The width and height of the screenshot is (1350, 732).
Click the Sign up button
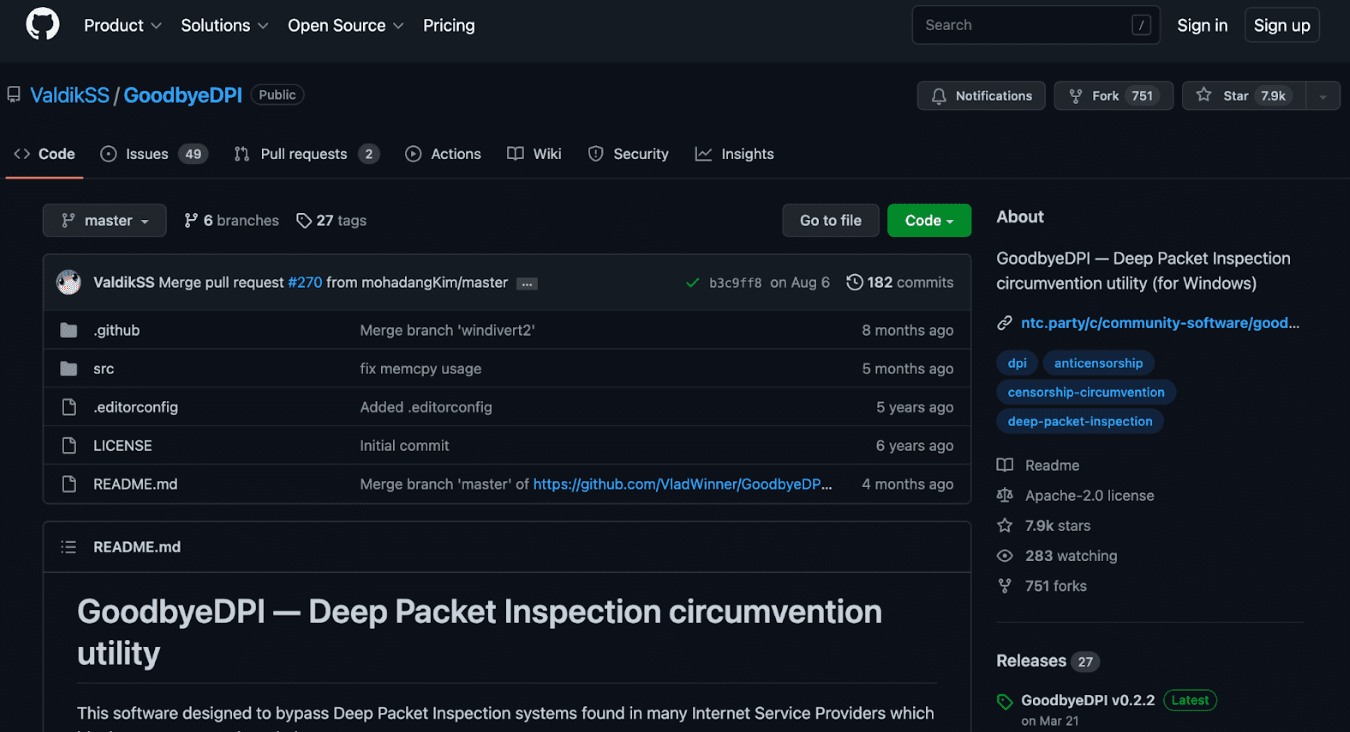(1282, 25)
